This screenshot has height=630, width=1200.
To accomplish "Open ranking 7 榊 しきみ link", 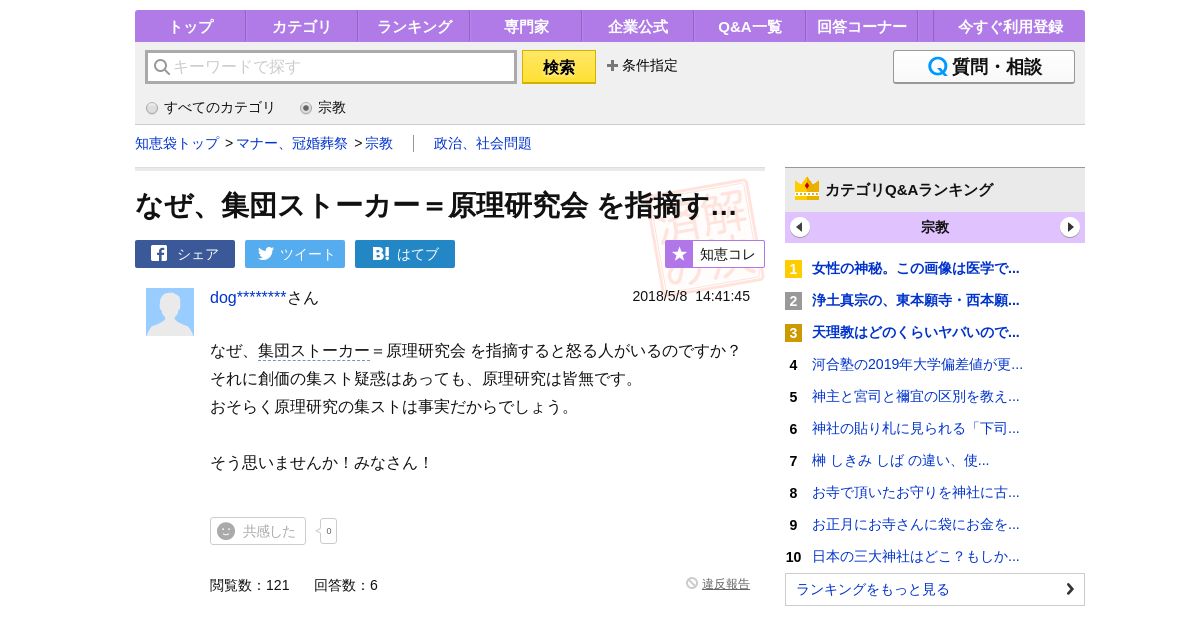I will [x=900, y=460].
